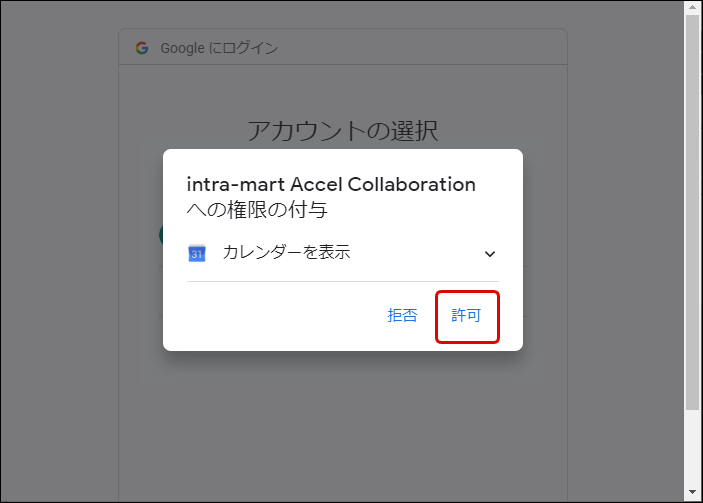
Task: Click the カレンダーを表示 permission text
Action: click(286, 252)
